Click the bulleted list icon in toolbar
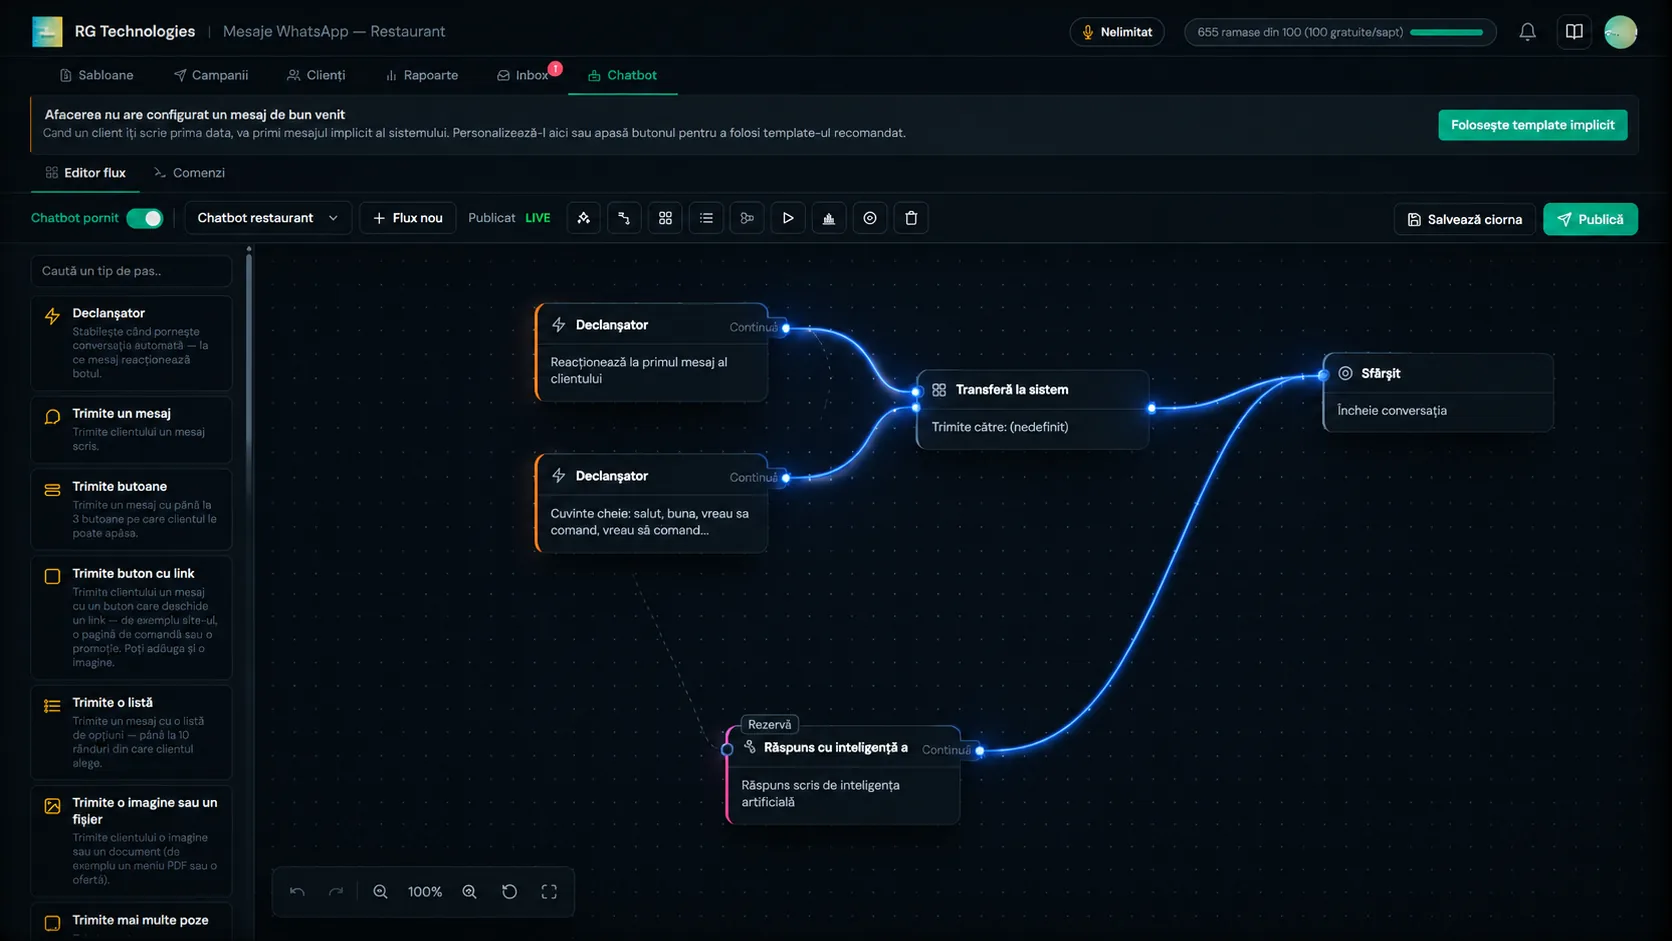 [706, 218]
